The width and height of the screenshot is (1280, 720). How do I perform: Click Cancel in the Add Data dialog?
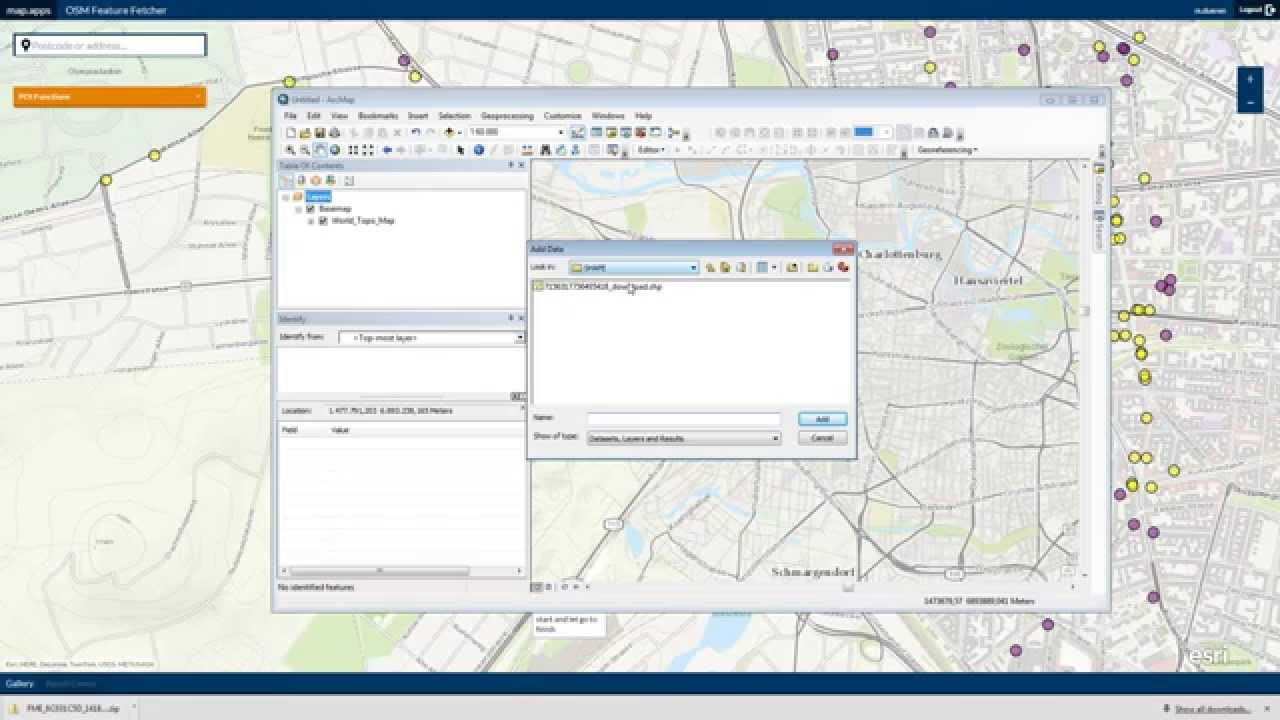[823, 438]
